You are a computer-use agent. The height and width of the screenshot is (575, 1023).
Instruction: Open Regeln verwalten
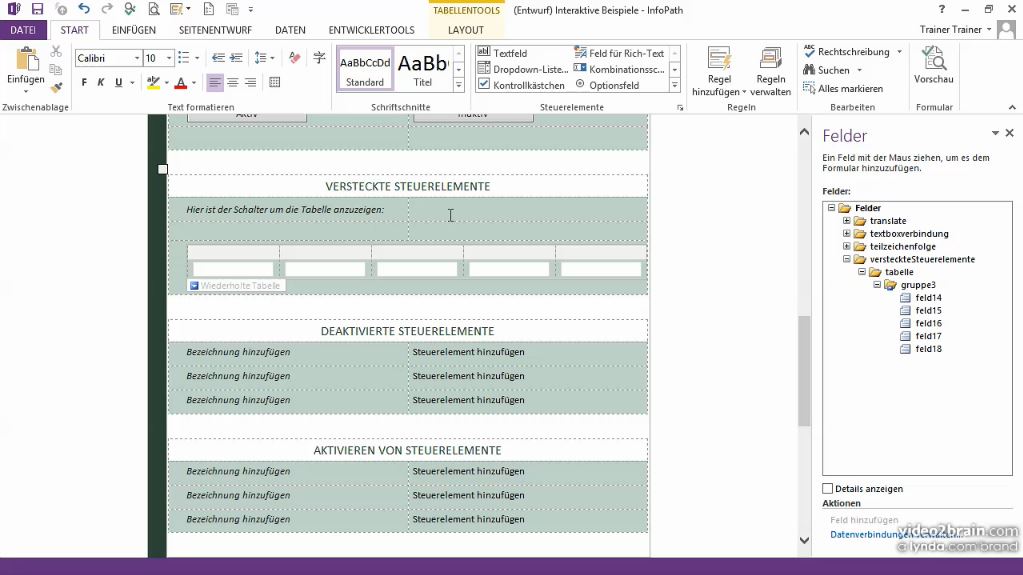[771, 72]
